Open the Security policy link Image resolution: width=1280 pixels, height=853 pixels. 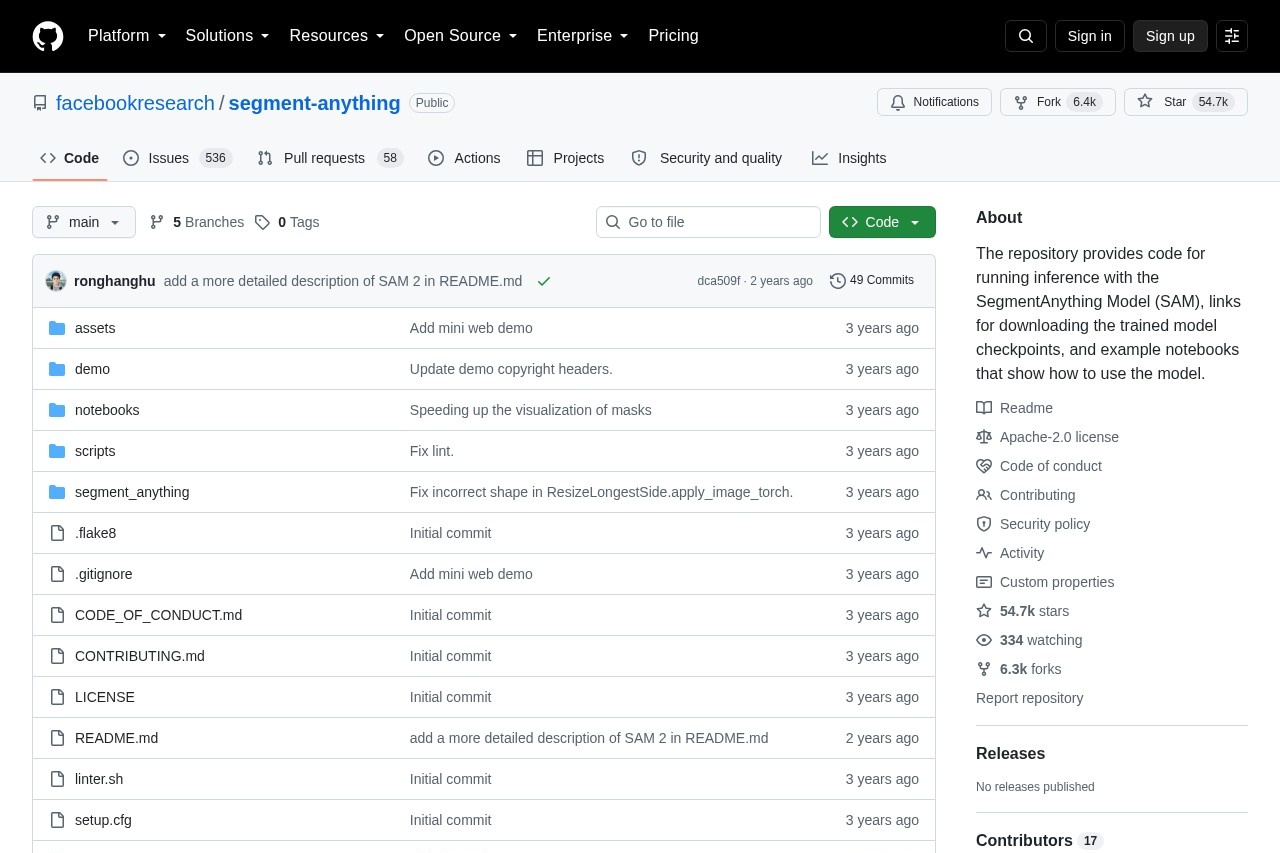pos(1033,524)
